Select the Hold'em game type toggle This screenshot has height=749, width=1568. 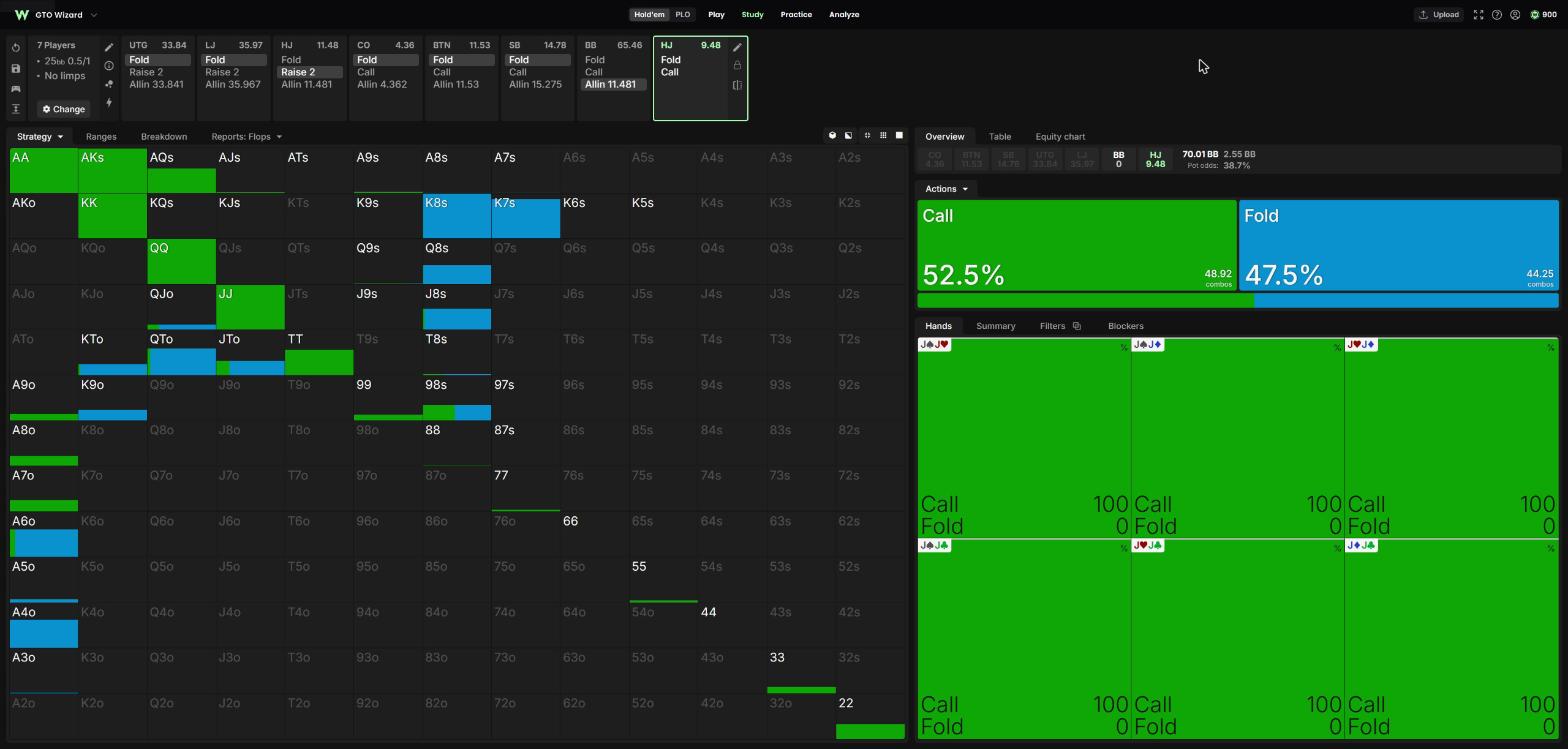click(x=649, y=15)
